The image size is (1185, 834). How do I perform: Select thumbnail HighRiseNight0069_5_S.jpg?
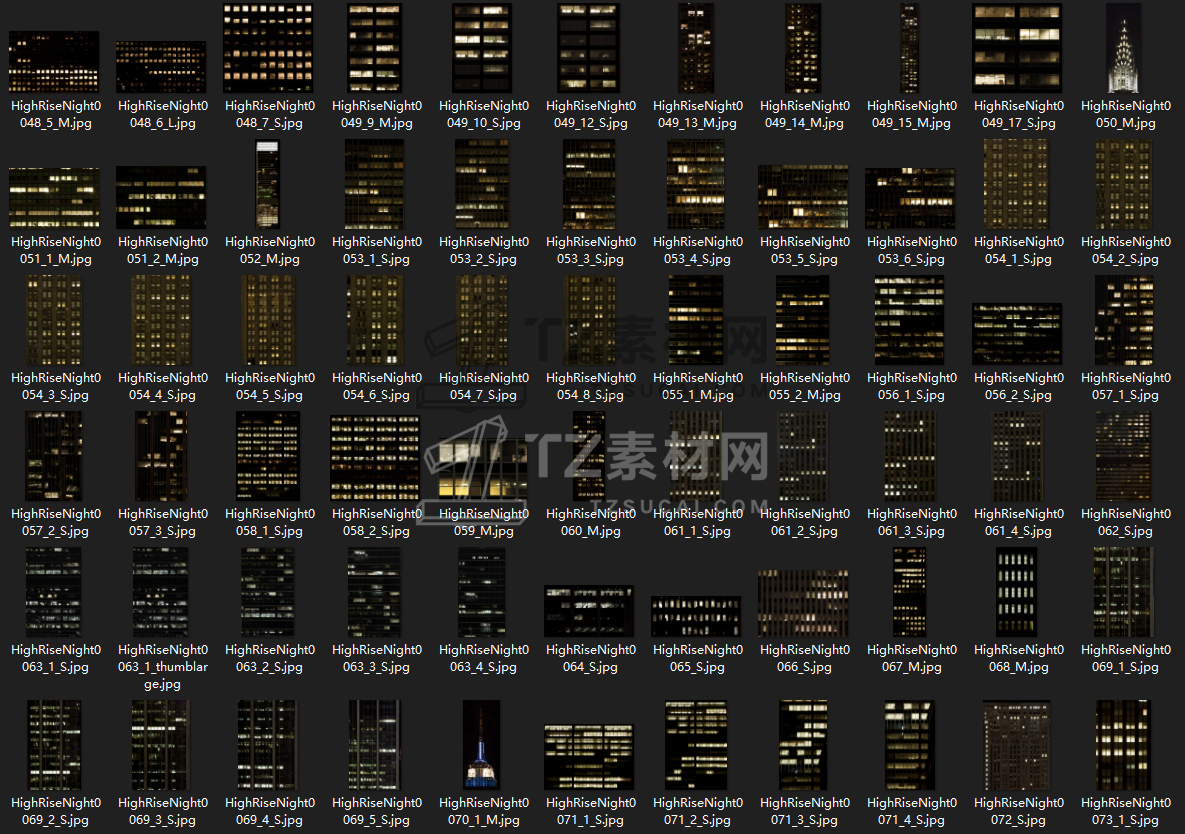375,744
